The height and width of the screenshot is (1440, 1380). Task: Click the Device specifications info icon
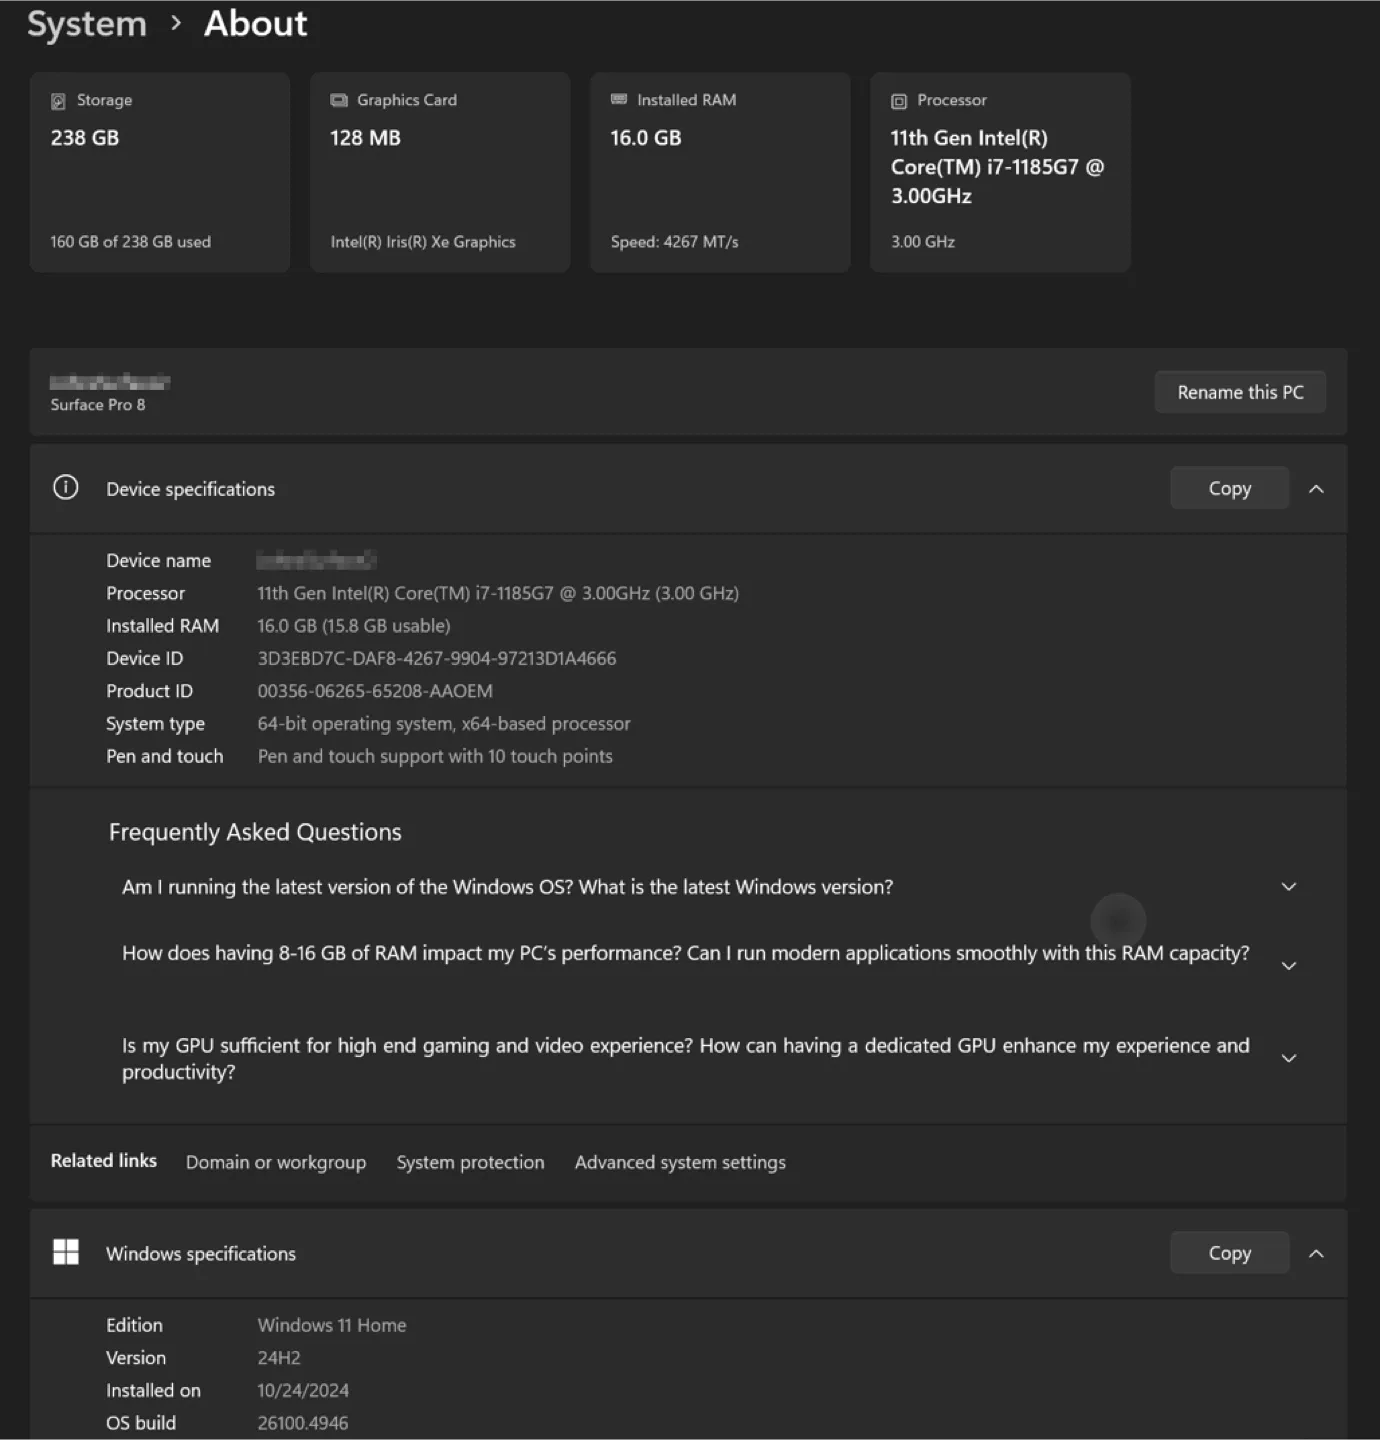[64, 488]
